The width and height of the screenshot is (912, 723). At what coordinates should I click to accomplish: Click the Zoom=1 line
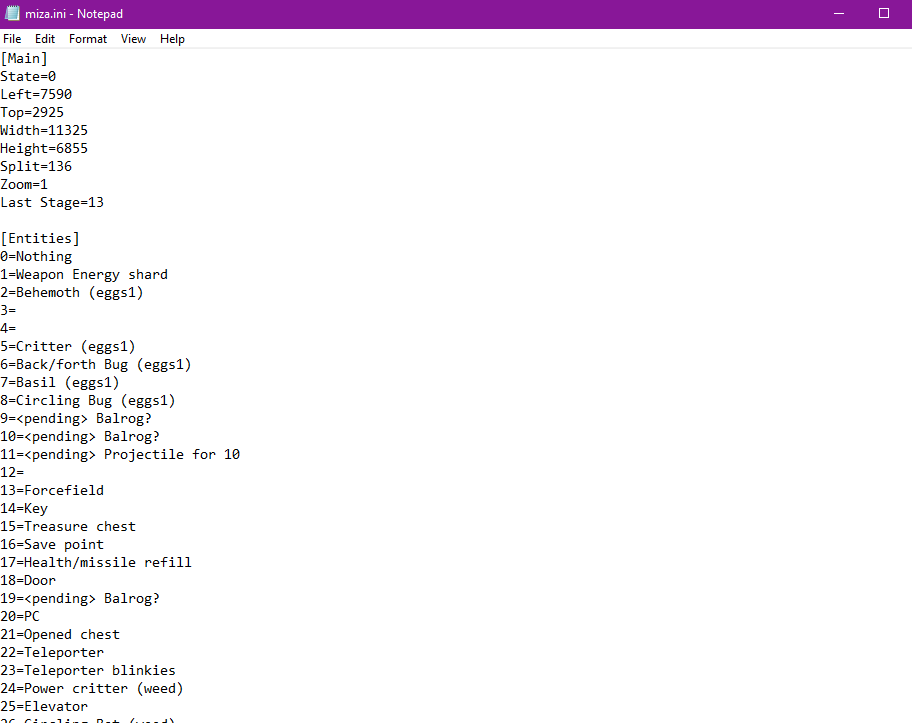[x=24, y=184]
